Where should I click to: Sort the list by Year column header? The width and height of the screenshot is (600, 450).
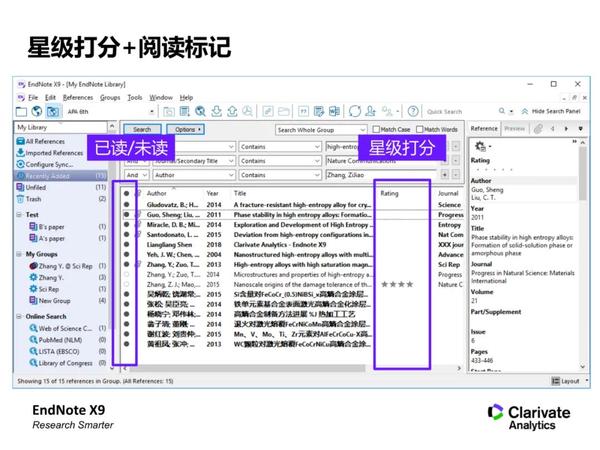(x=212, y=193)
